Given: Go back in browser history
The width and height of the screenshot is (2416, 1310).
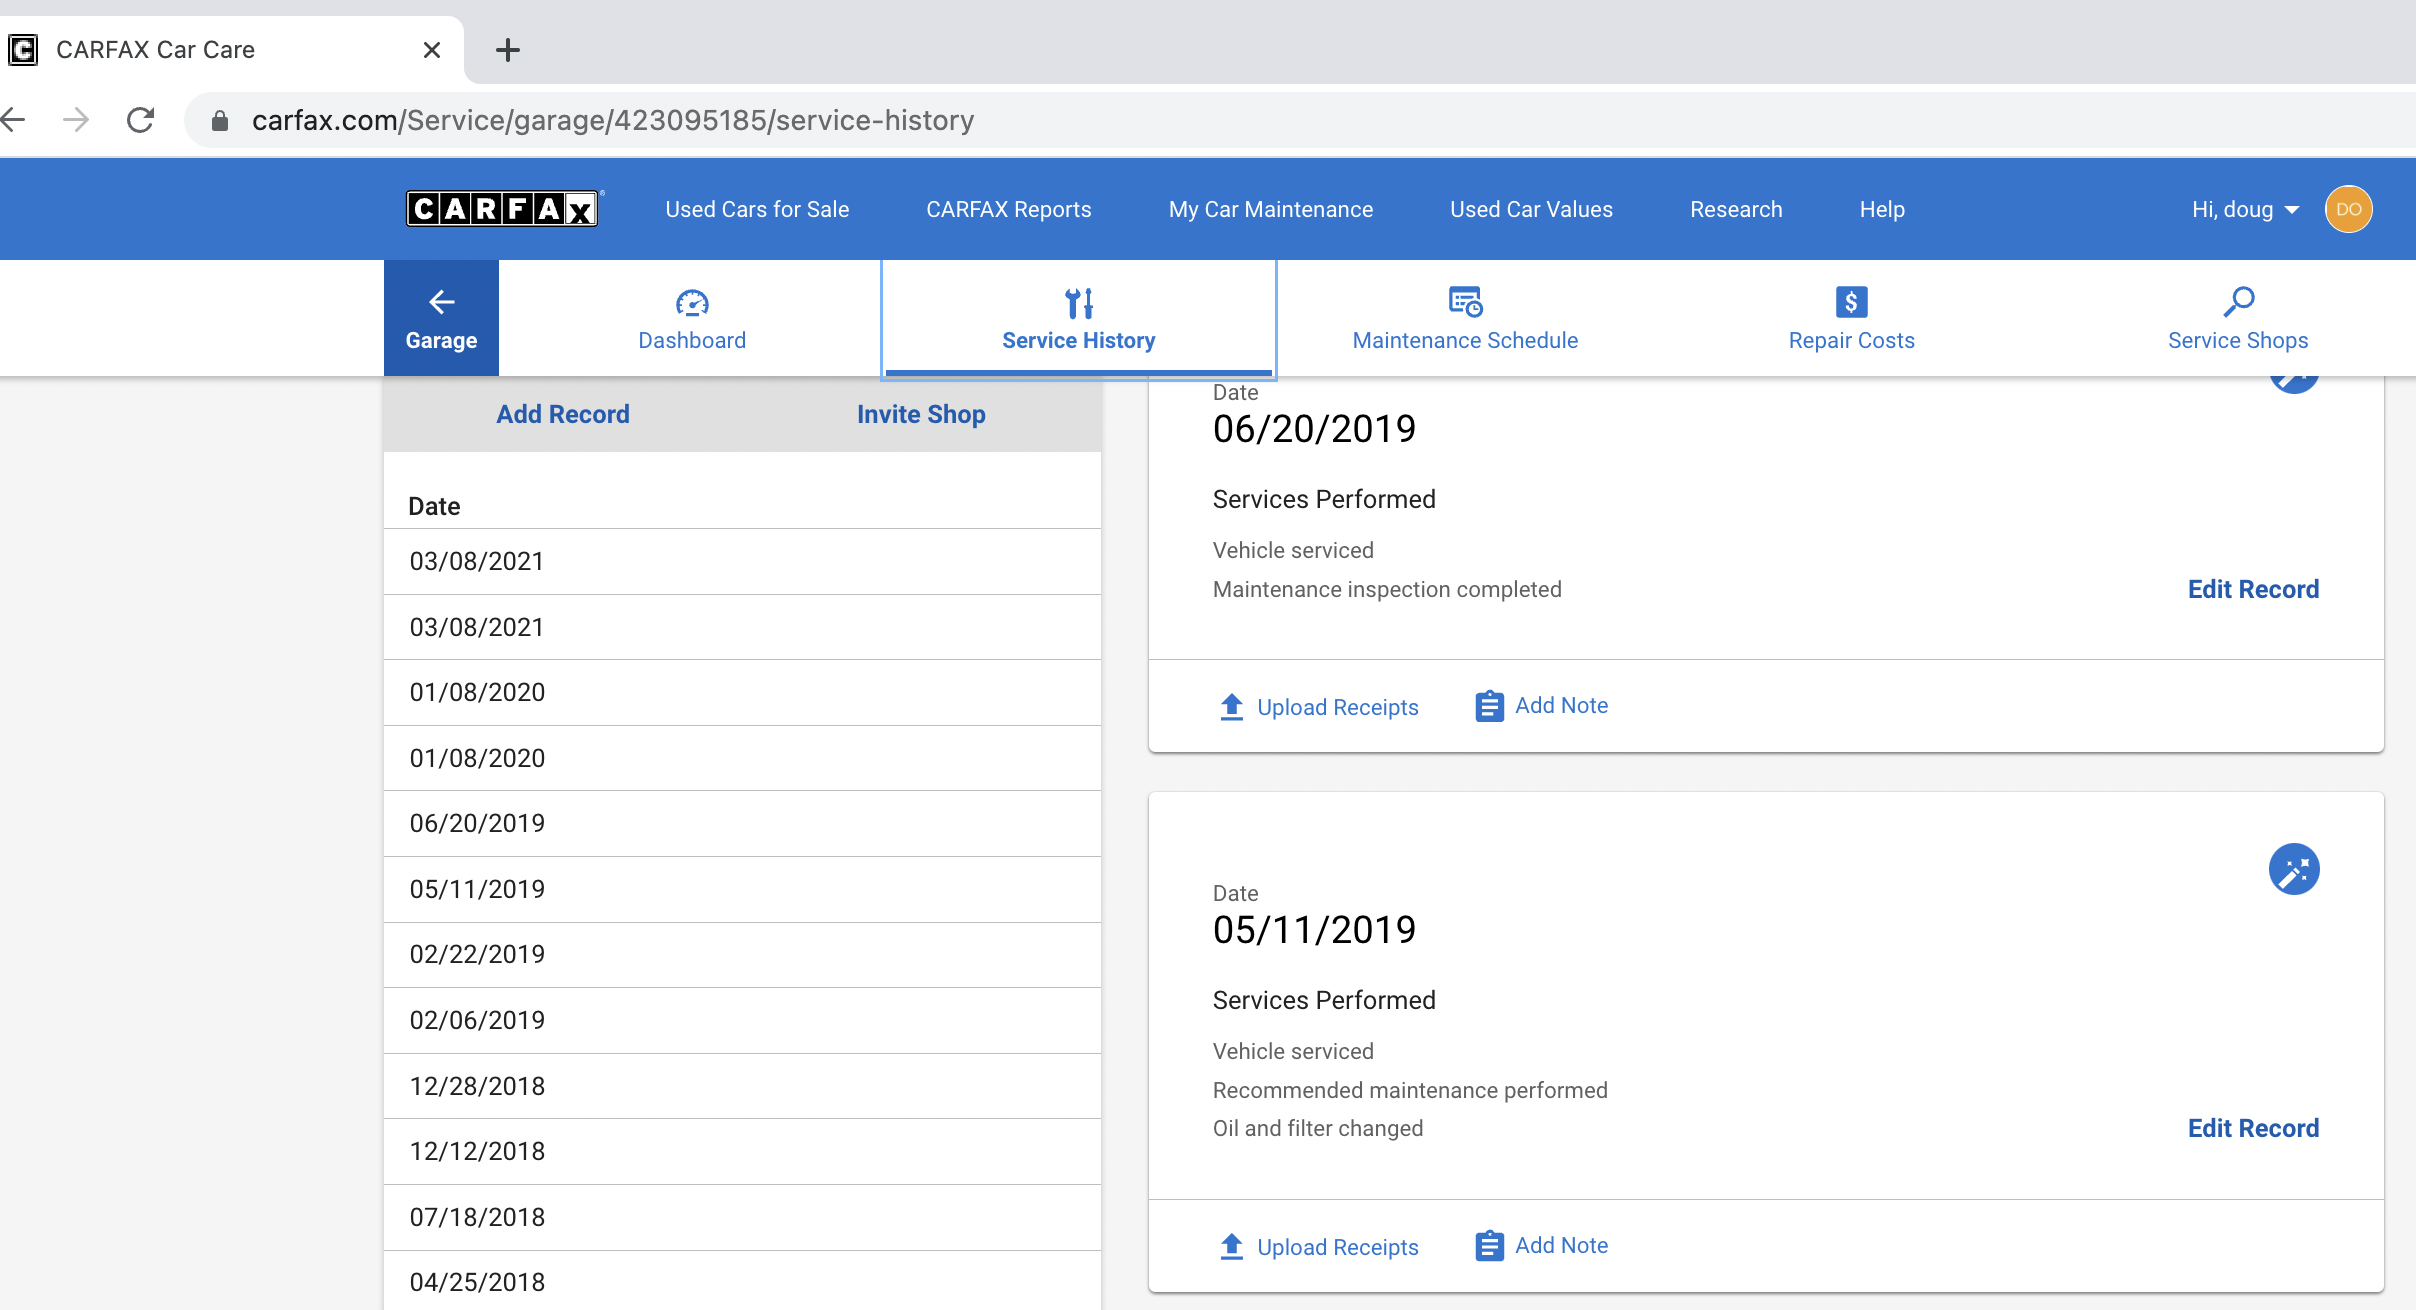Looking at the screenshot, I should pos(14,120).
